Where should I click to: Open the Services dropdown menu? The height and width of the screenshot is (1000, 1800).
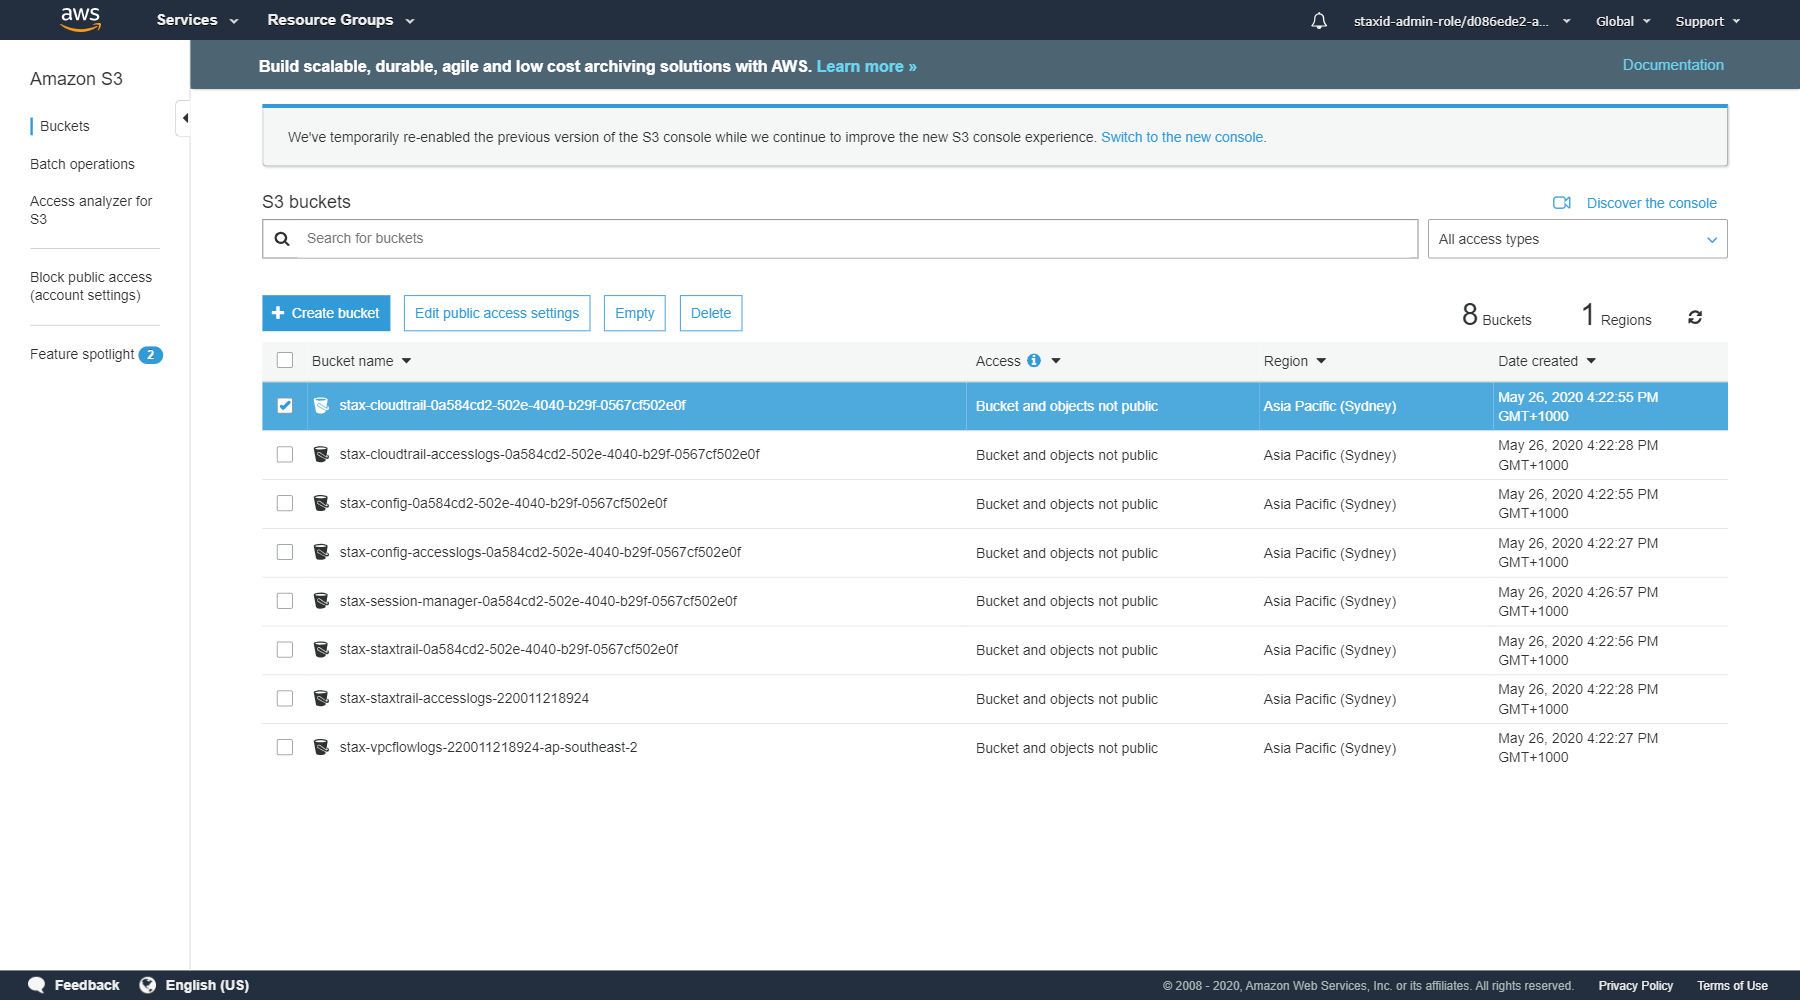coord(197,20)
